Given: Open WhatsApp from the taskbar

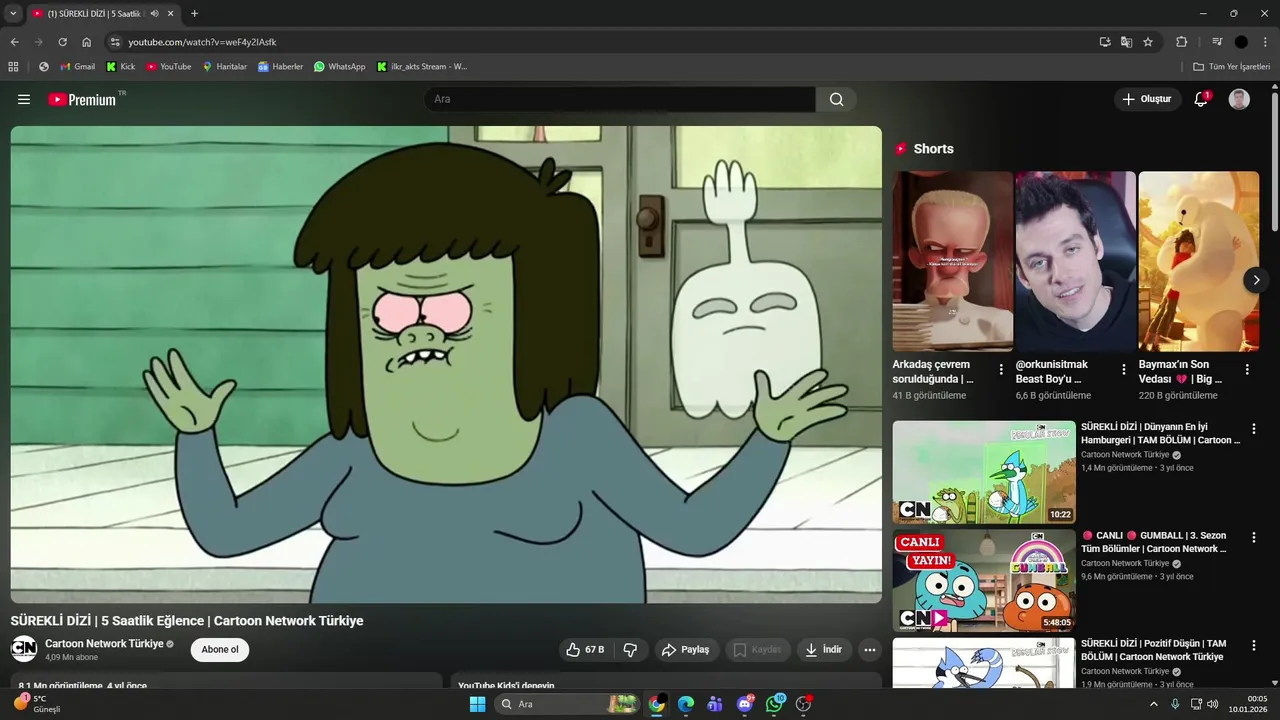Looking at the screenshot, I should [775, 704].
